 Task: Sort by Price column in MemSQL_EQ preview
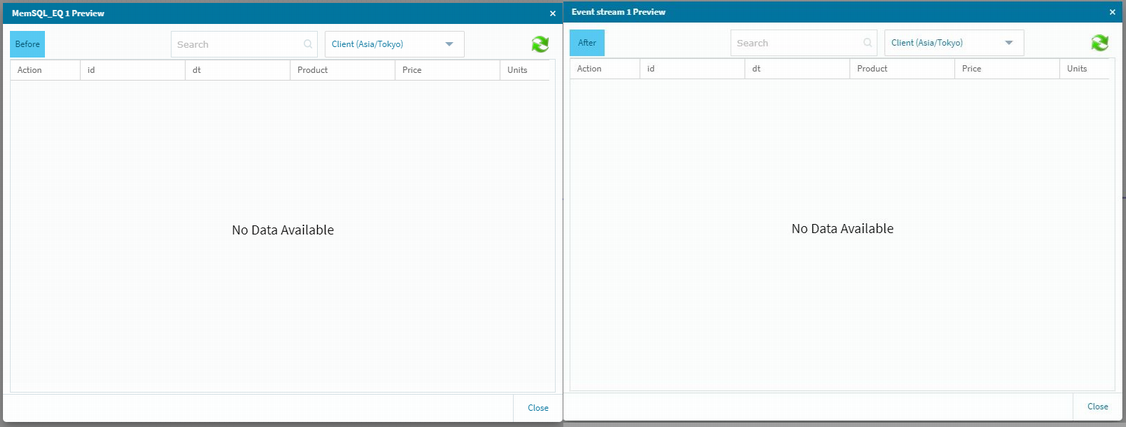point(447,70)
